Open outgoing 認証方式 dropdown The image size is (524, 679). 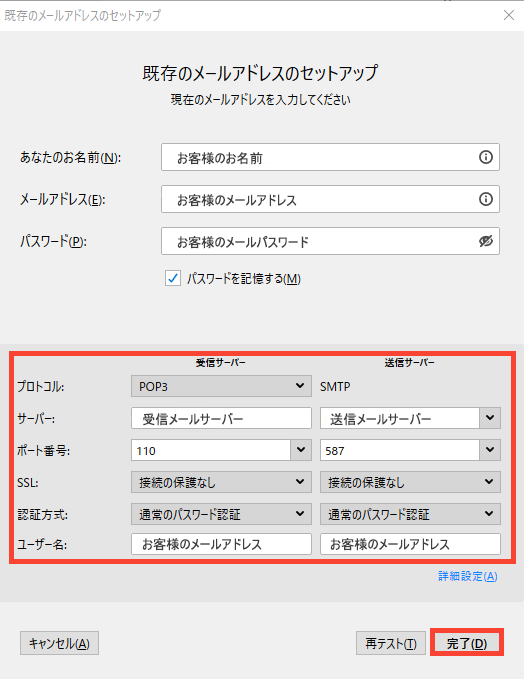[x=410, y=514]
